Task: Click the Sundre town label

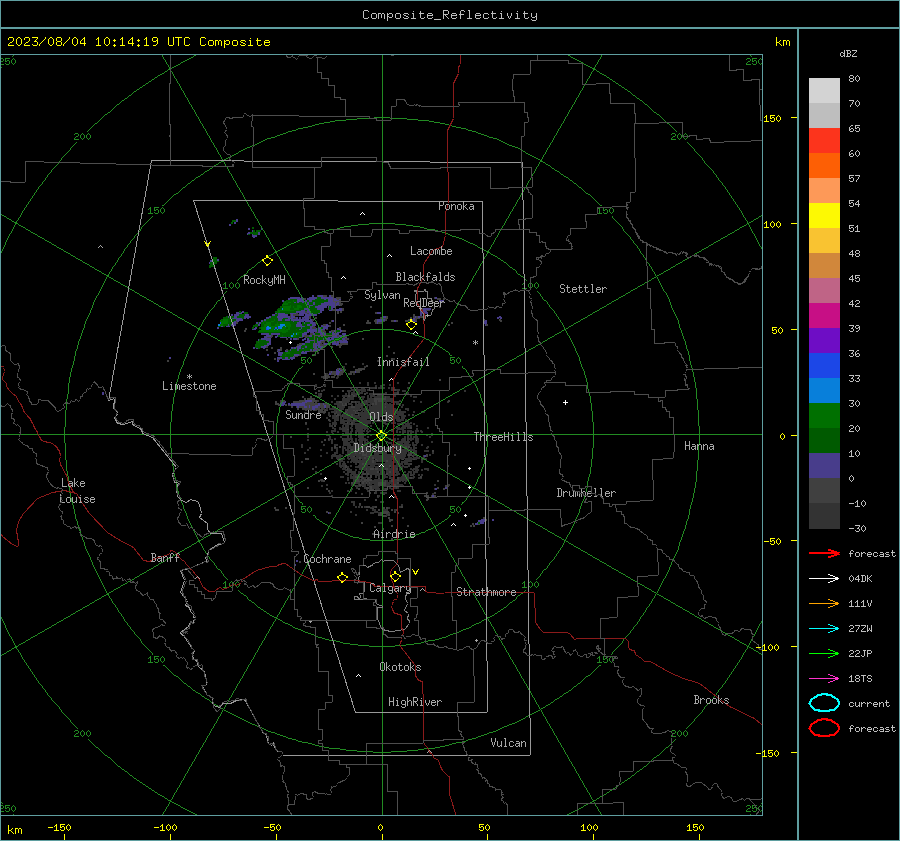Action: click(303, 415)
